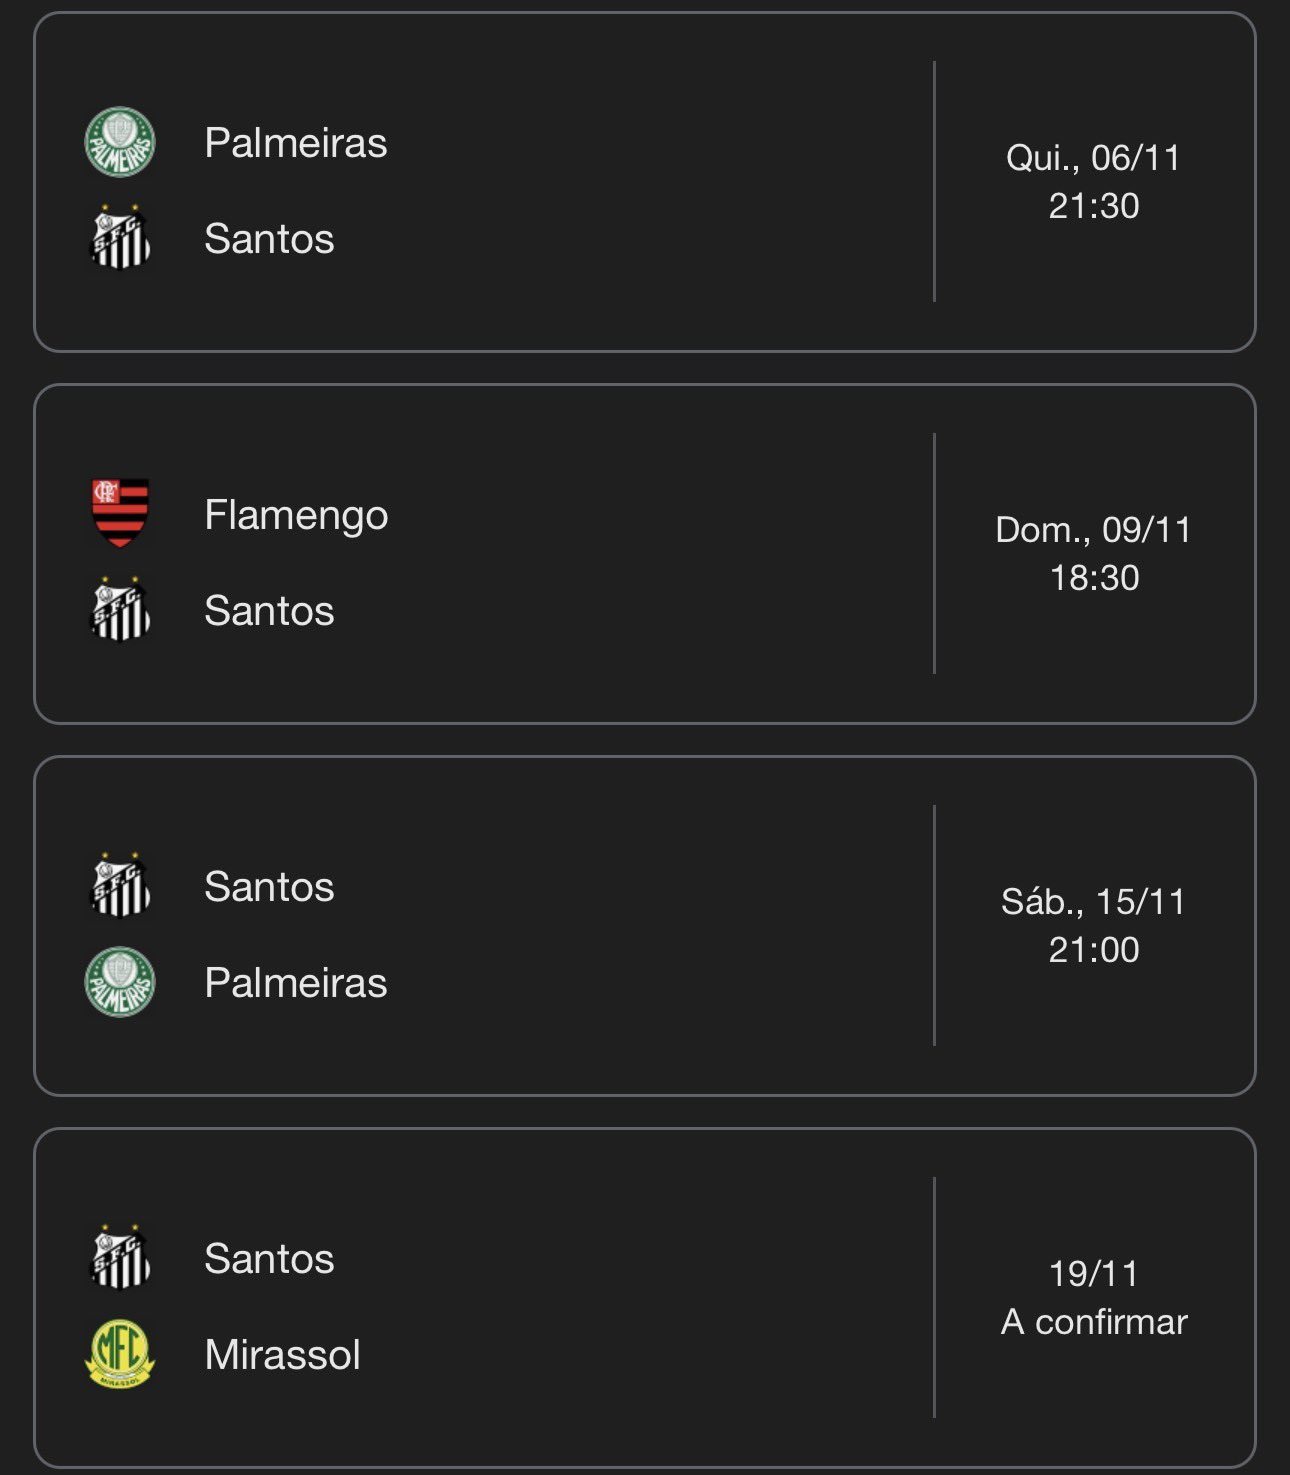Click Santos crest below Flamengo

120,610
